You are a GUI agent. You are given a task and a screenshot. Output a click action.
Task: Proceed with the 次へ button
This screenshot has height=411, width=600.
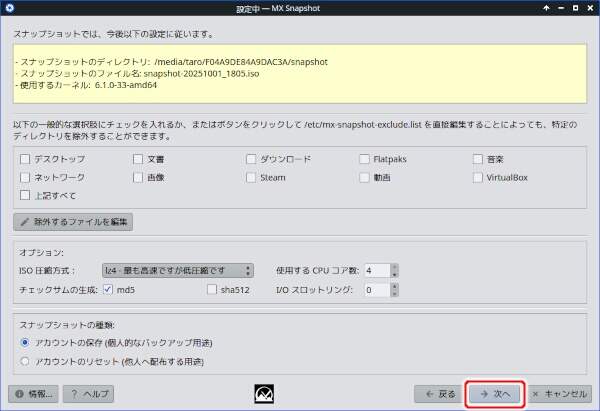point(495,394)
